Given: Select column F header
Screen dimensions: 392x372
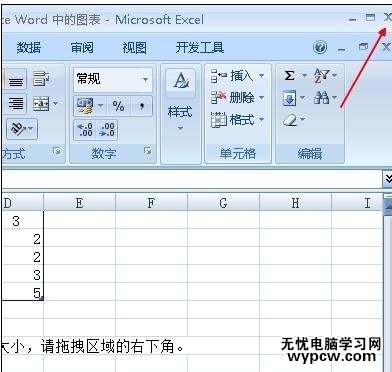Looking at the screenshot, I should click(x=151, y=202).
